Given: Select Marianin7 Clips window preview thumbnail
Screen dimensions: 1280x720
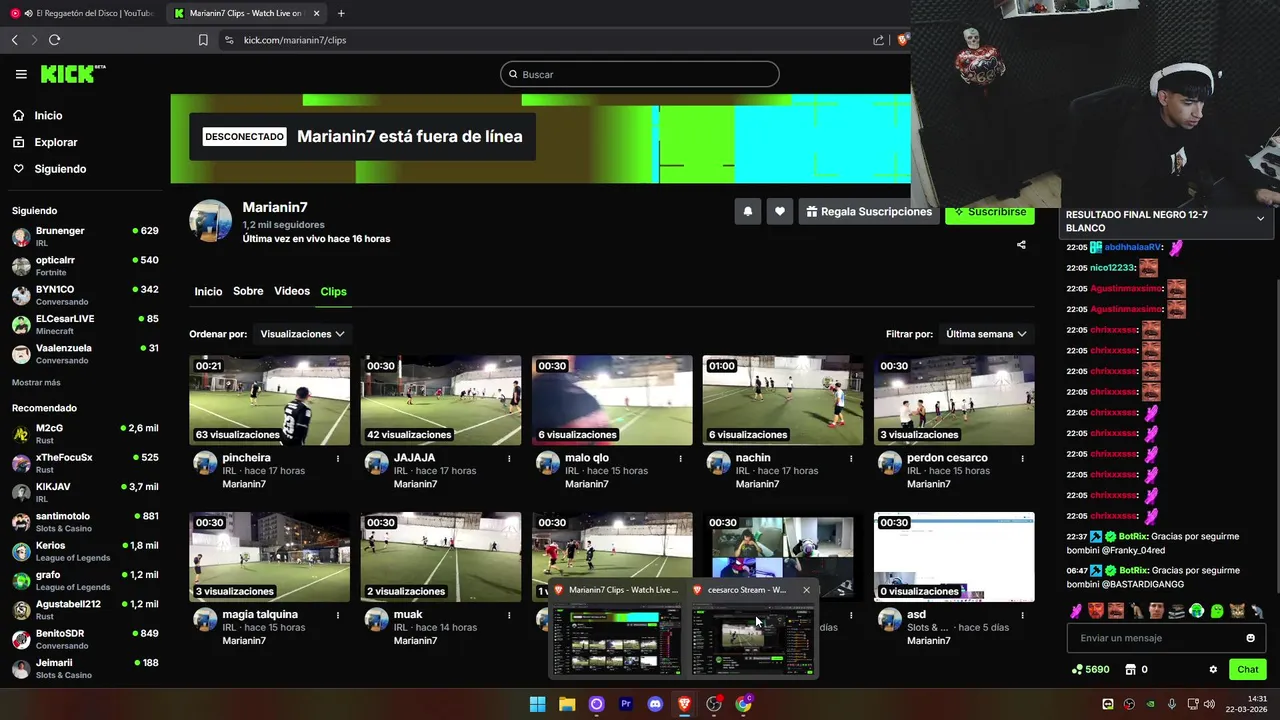Looking at the screenshot, I should 615,640.
